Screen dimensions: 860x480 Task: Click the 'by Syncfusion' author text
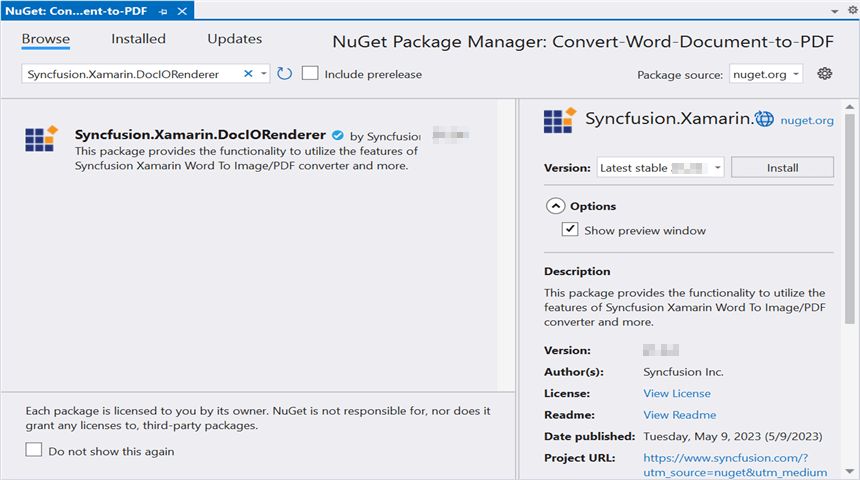click(385, 136)
